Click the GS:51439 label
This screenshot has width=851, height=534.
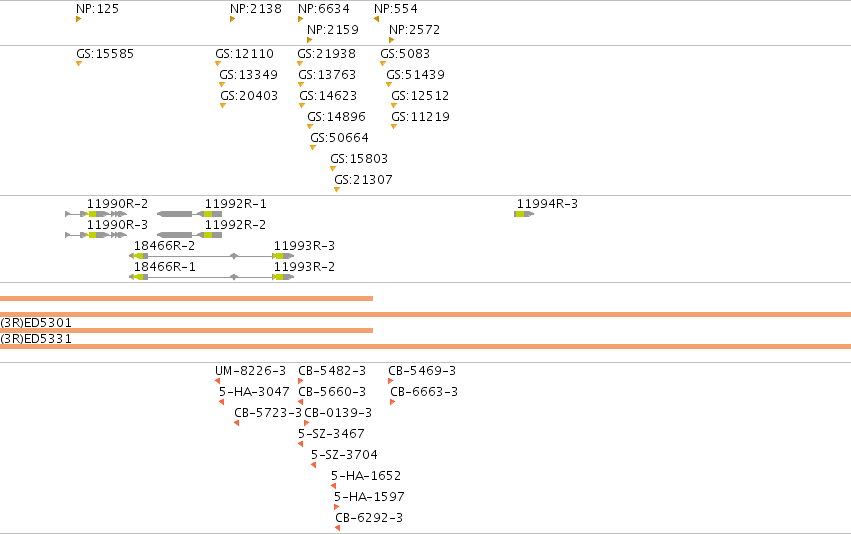415,75
